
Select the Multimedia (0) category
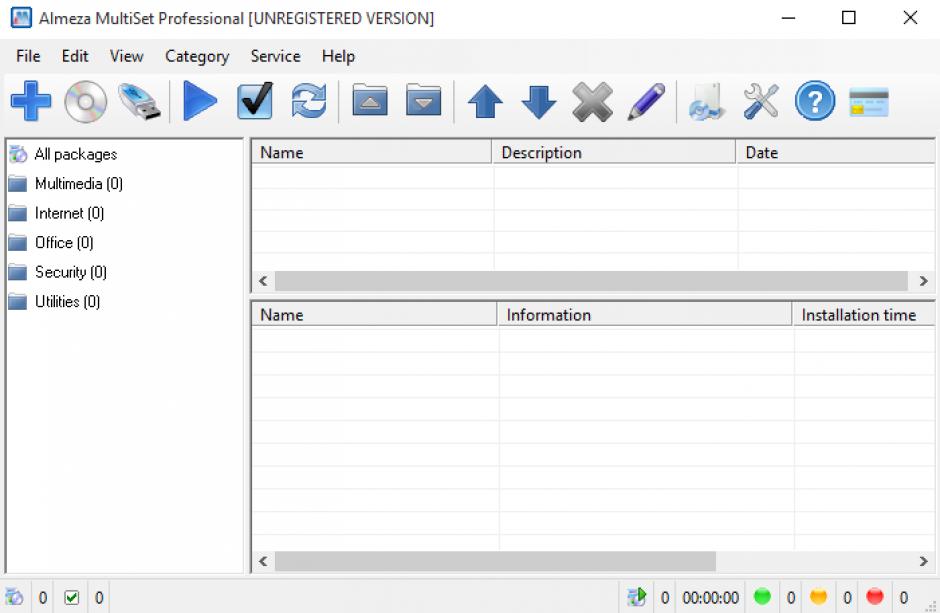(x=79, y=183)
